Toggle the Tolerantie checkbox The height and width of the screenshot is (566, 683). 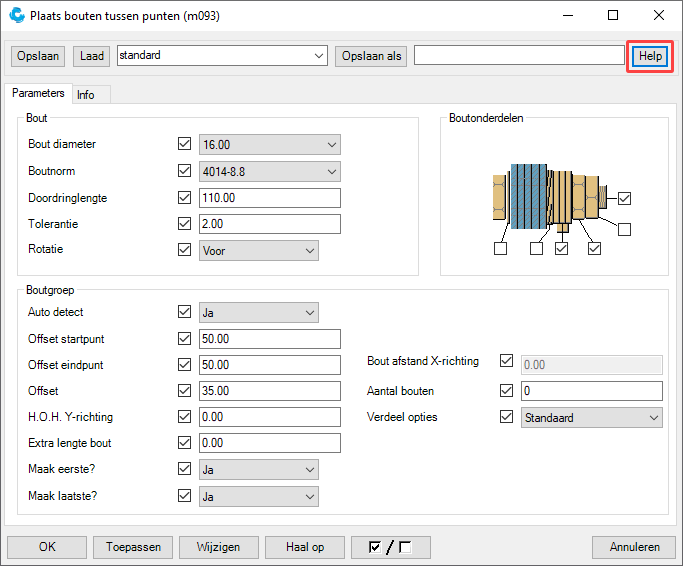(x=184, y=223)
